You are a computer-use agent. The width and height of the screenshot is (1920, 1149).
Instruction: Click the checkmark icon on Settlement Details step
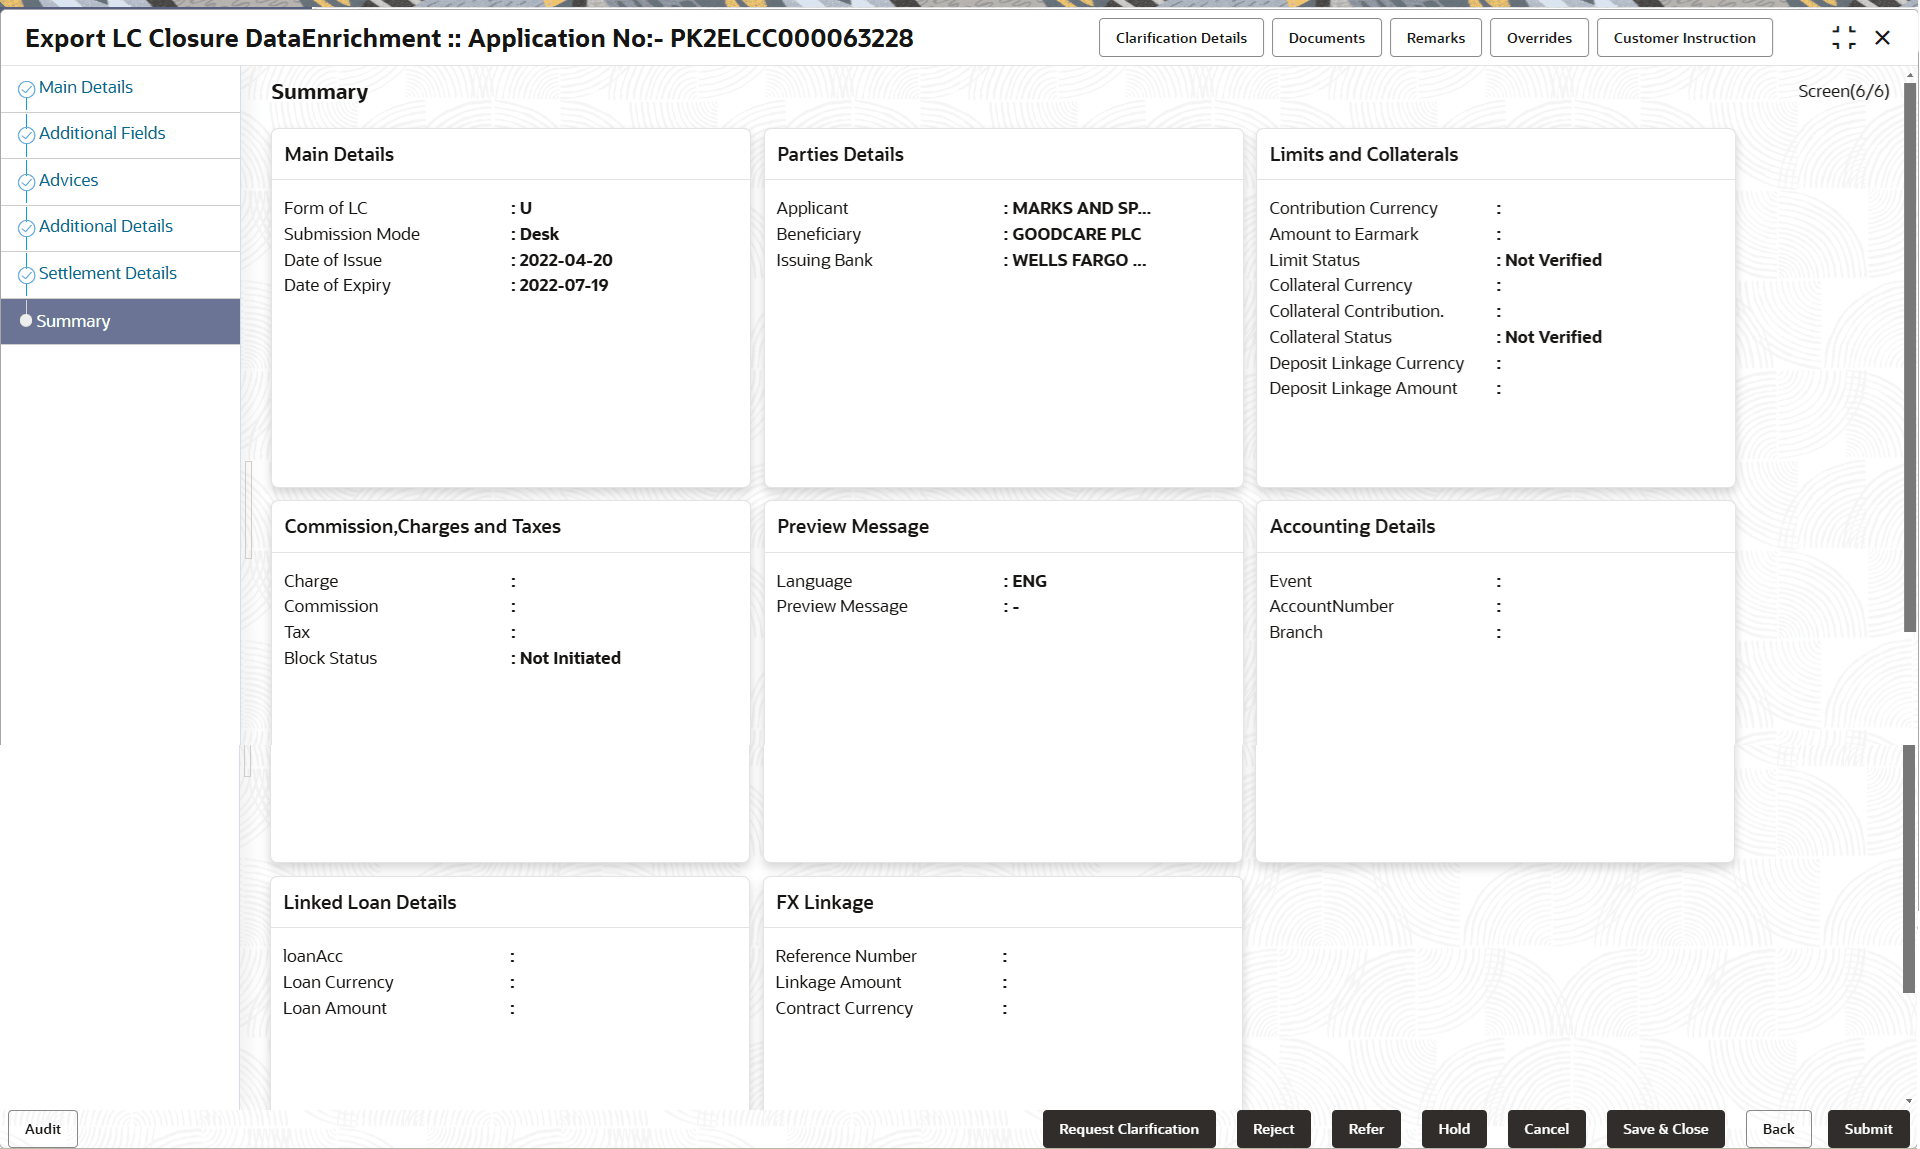(26, 273)
